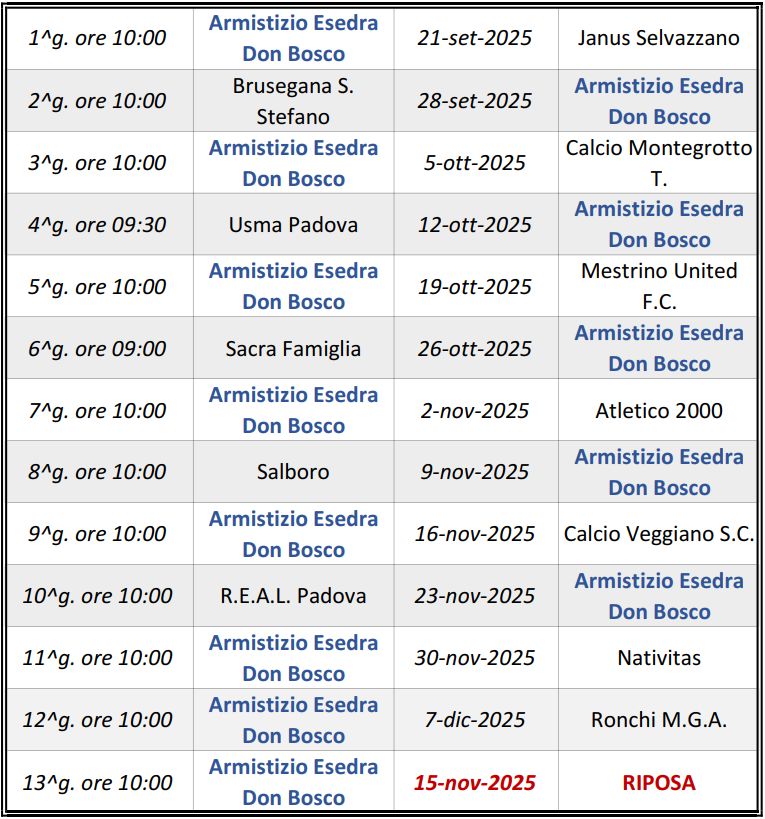Click the Nativitas opponent cell

[x=659, y=658]
